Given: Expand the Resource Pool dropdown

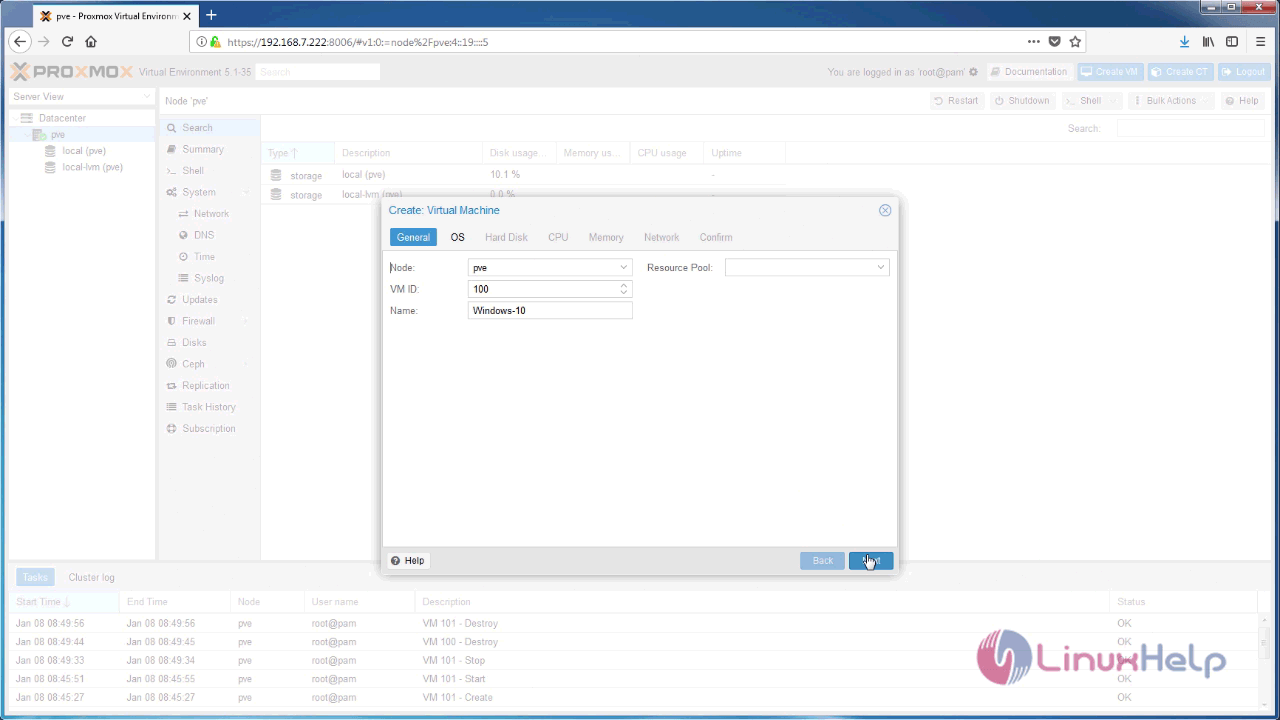Looking at the screenshot, I should [x=880, y=267].
